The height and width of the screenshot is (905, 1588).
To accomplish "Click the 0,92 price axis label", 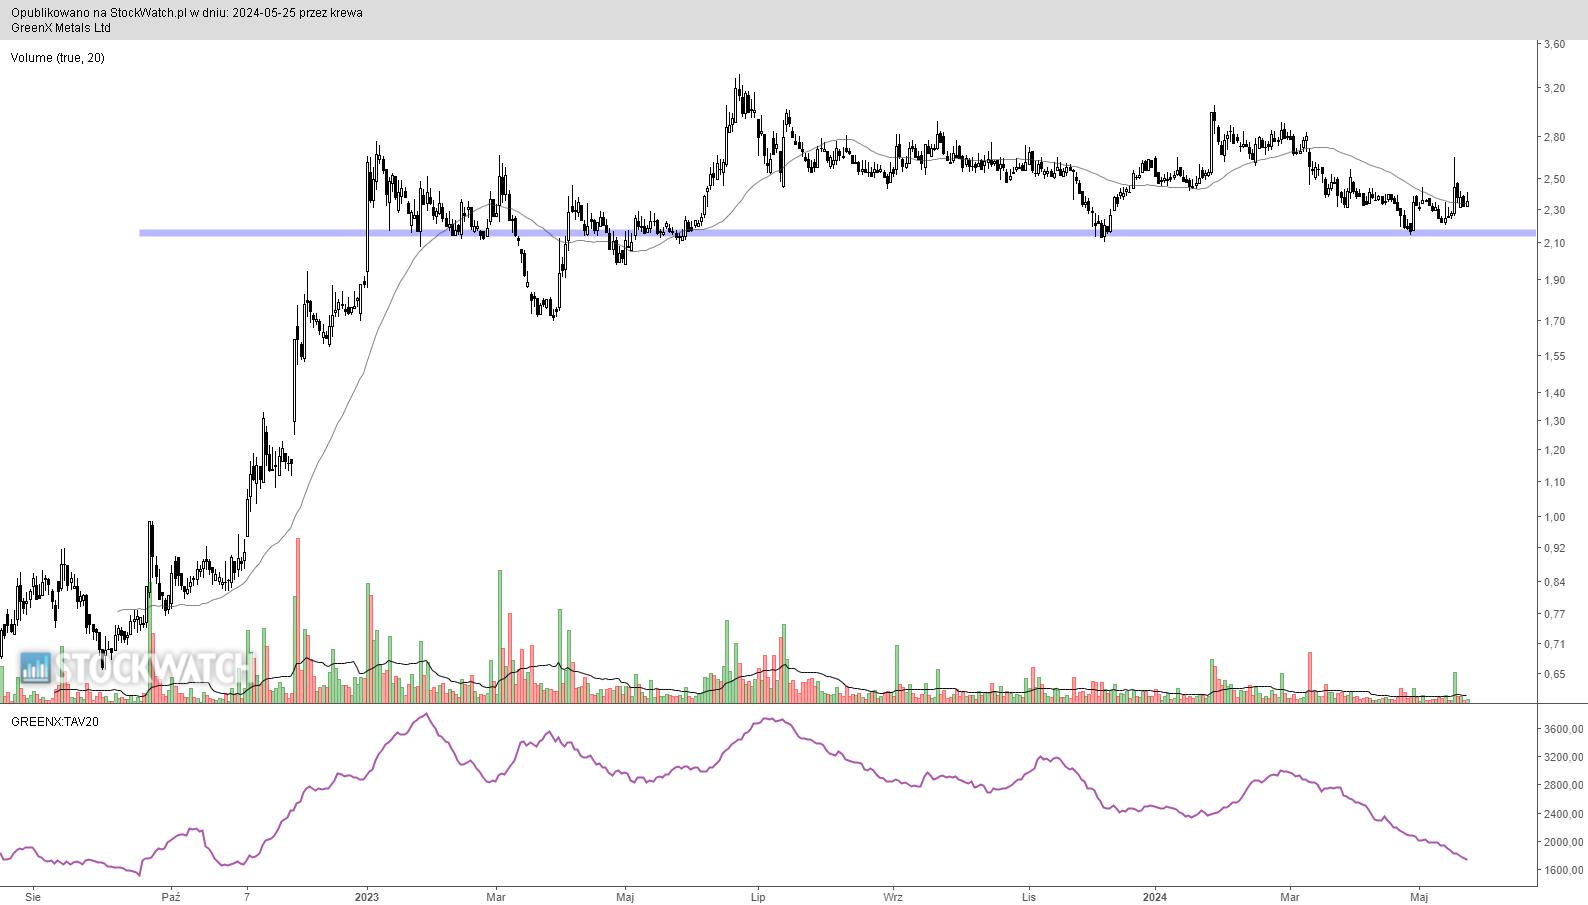I will click(x=1554, y=548).
